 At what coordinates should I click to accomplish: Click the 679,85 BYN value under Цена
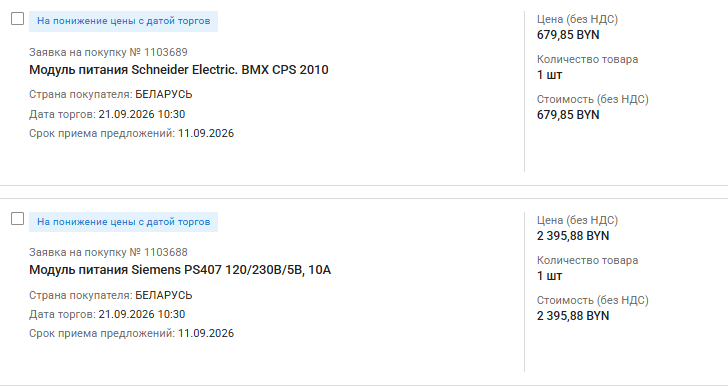pyautogui.click(x=568, y=35)
